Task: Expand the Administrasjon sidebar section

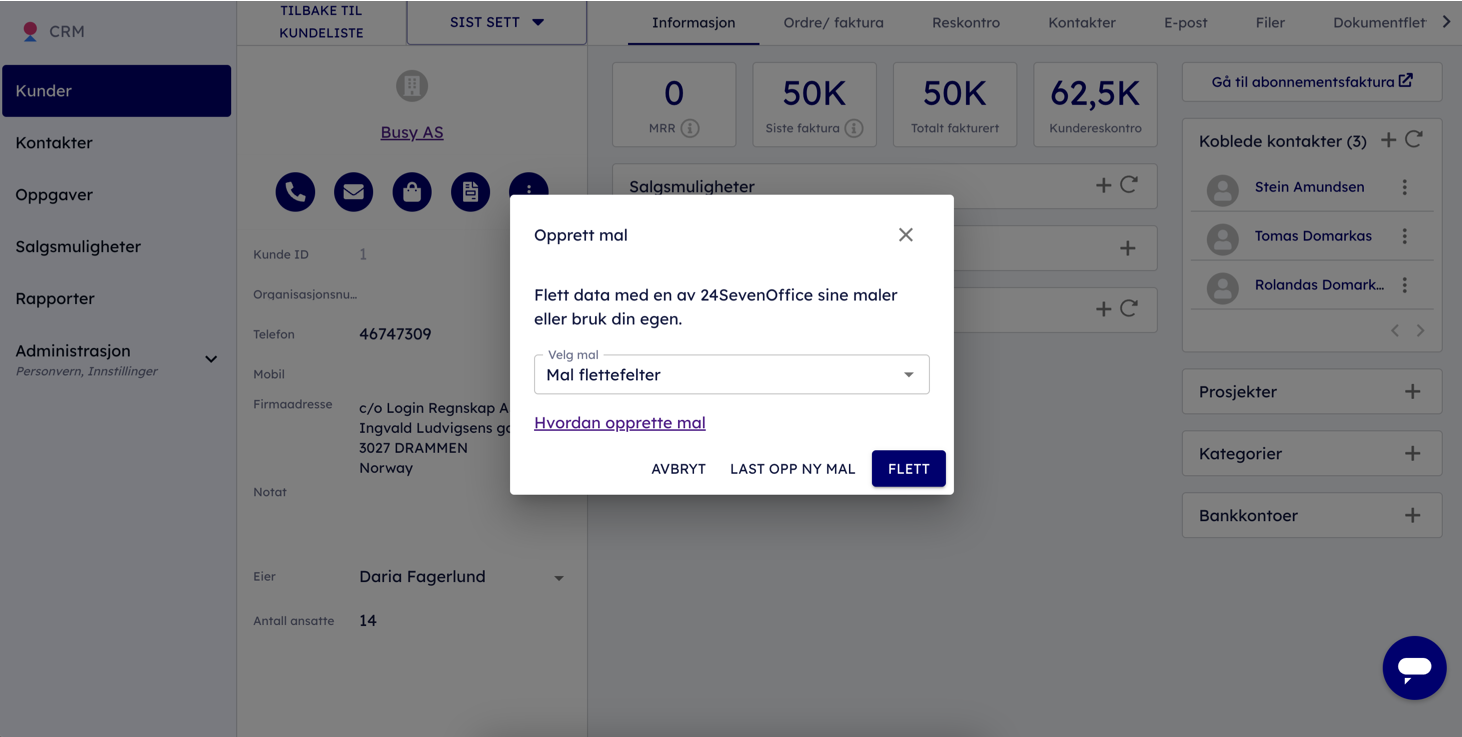Action: [x=211, y=359]
